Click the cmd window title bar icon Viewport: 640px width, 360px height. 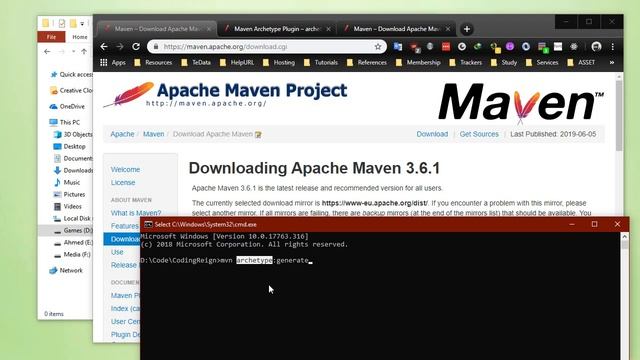[x=149, y=224]
